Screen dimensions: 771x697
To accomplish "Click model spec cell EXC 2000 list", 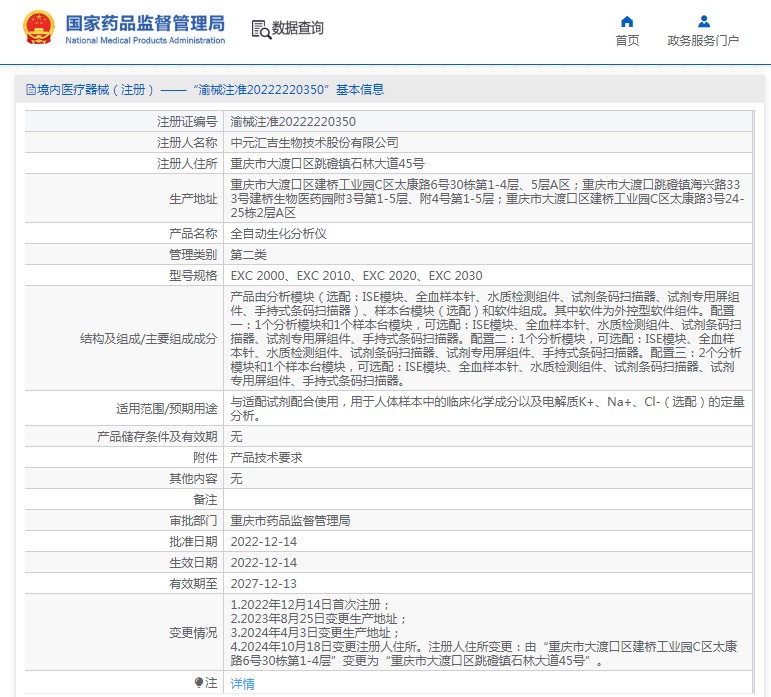I will click(356, 275).
